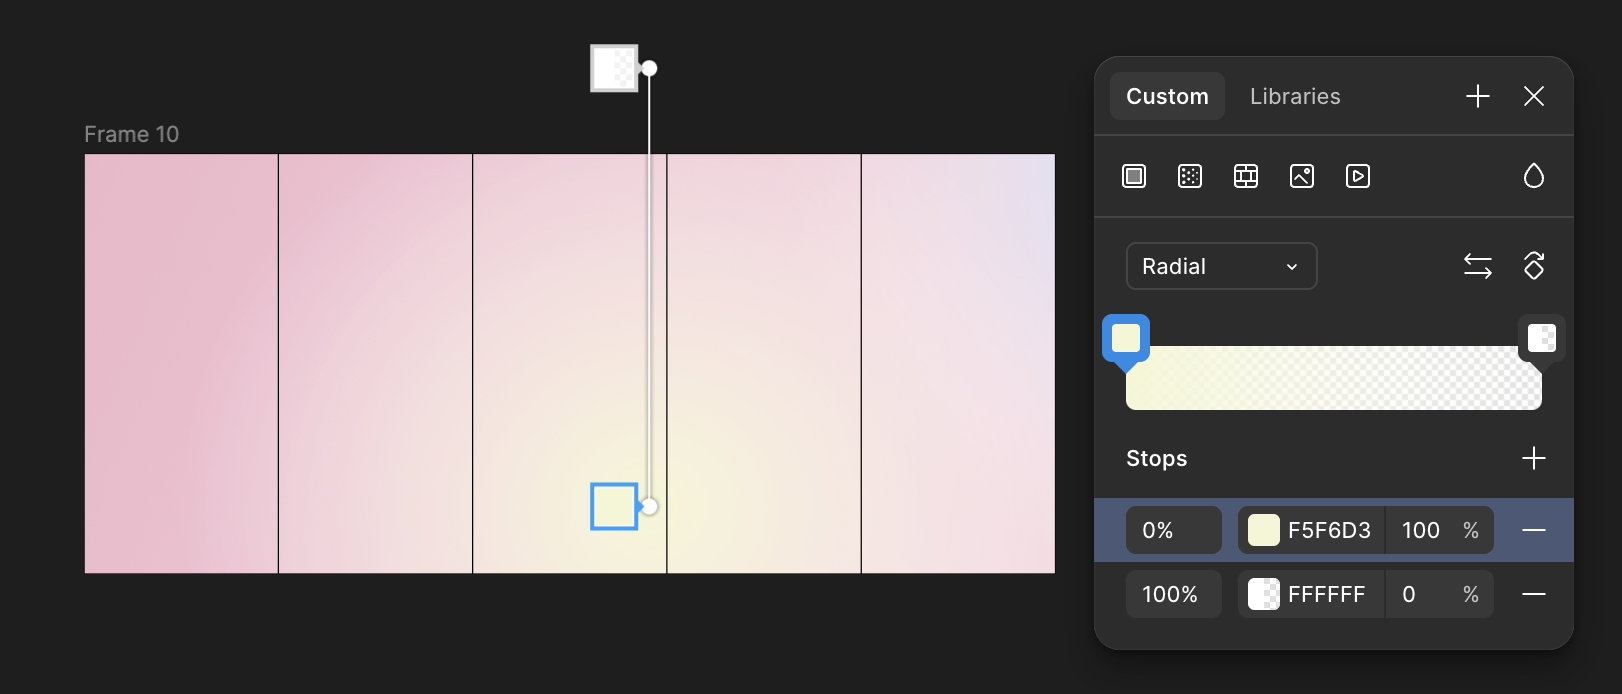1622x694 pixels.
Task: Delete the 100% FFFFFF stop
Action: click(x=1534, y=594)
